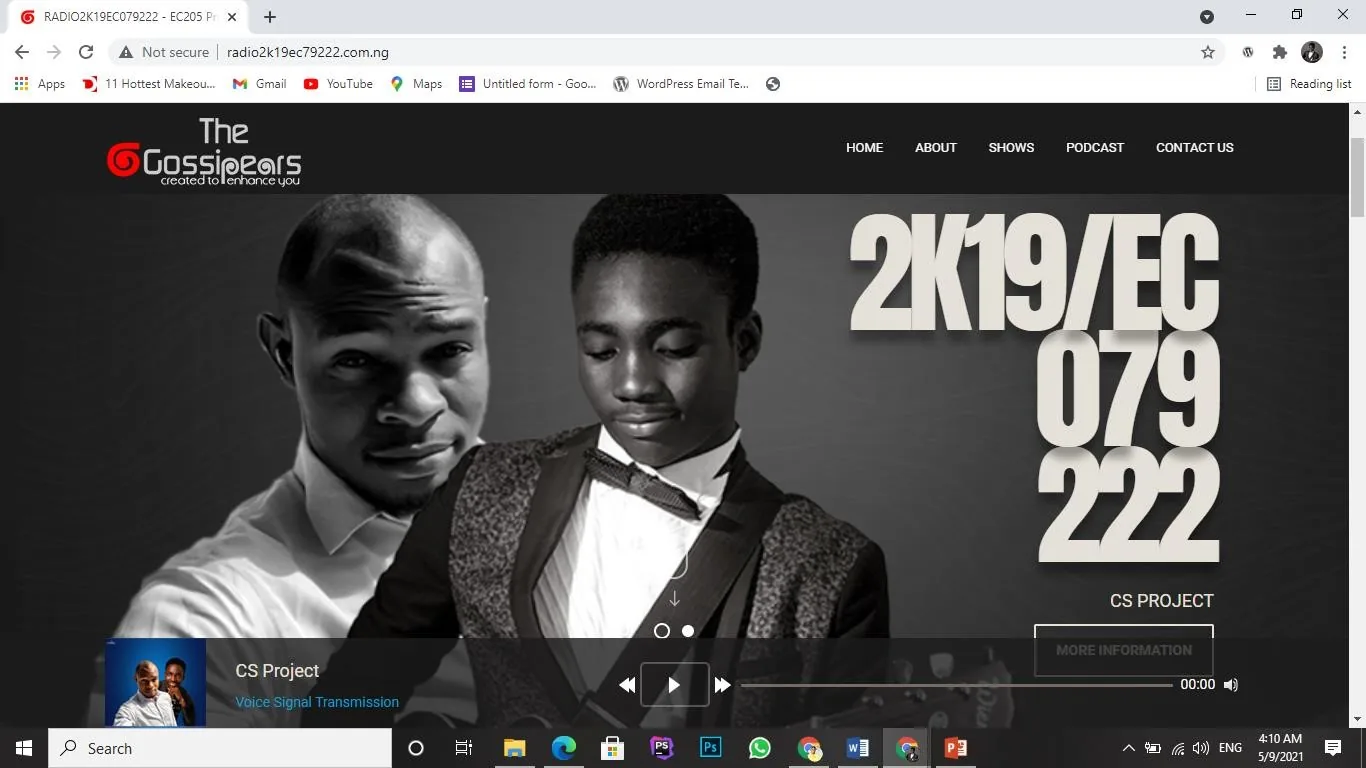The image size is (1366, 768).
Task: Open the HOME menu item
Action: click(864, 147)
